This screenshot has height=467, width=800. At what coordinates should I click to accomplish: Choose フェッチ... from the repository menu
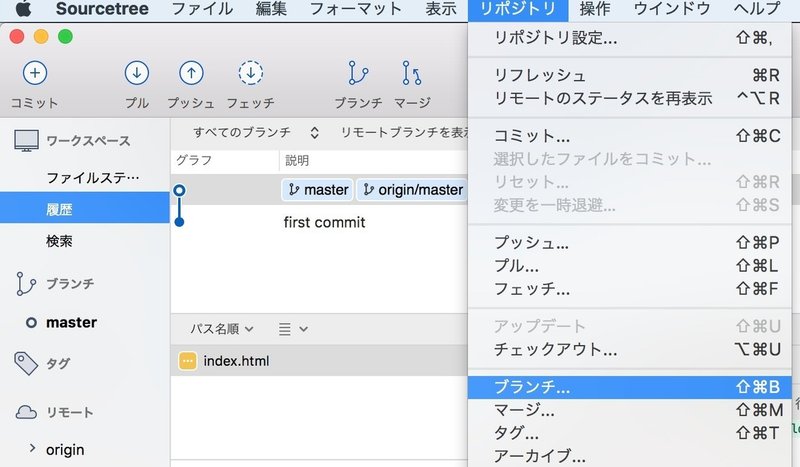click(630, 289)
